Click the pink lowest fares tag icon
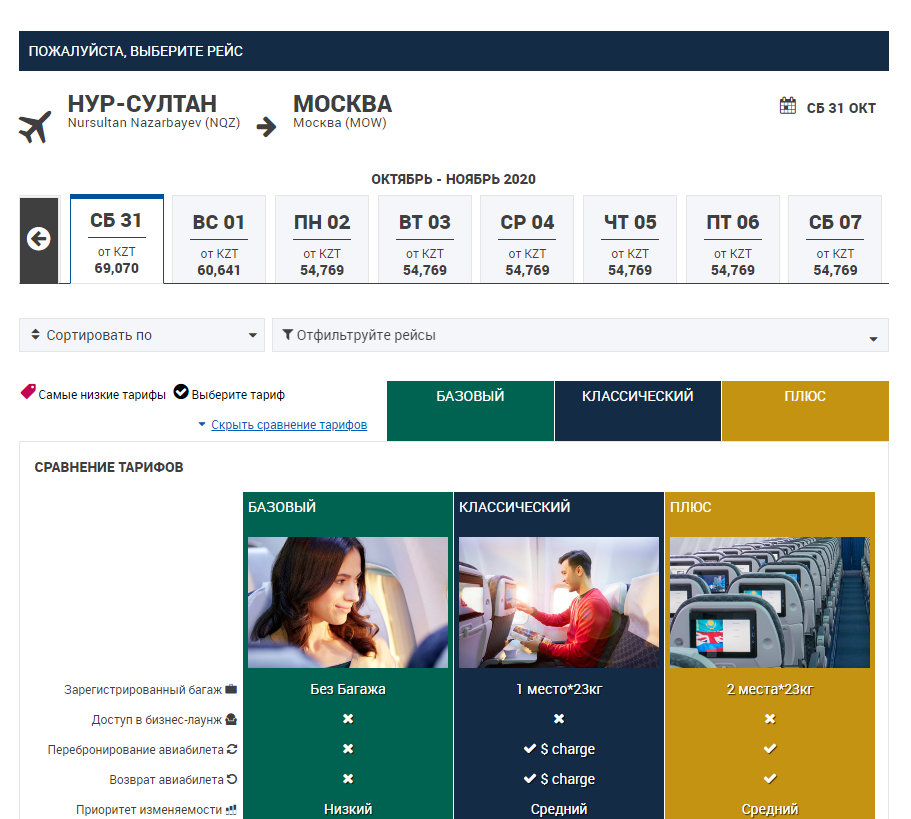 [27, 393]
